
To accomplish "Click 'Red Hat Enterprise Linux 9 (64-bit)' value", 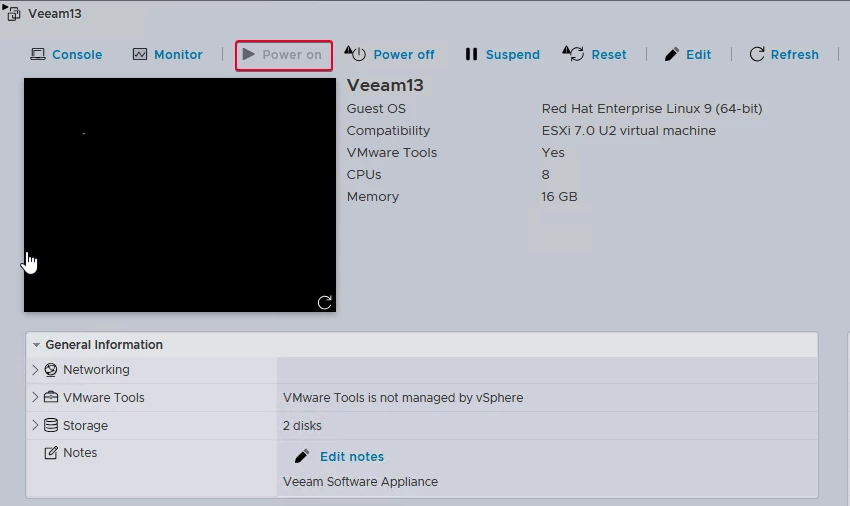I will point(652,108).
